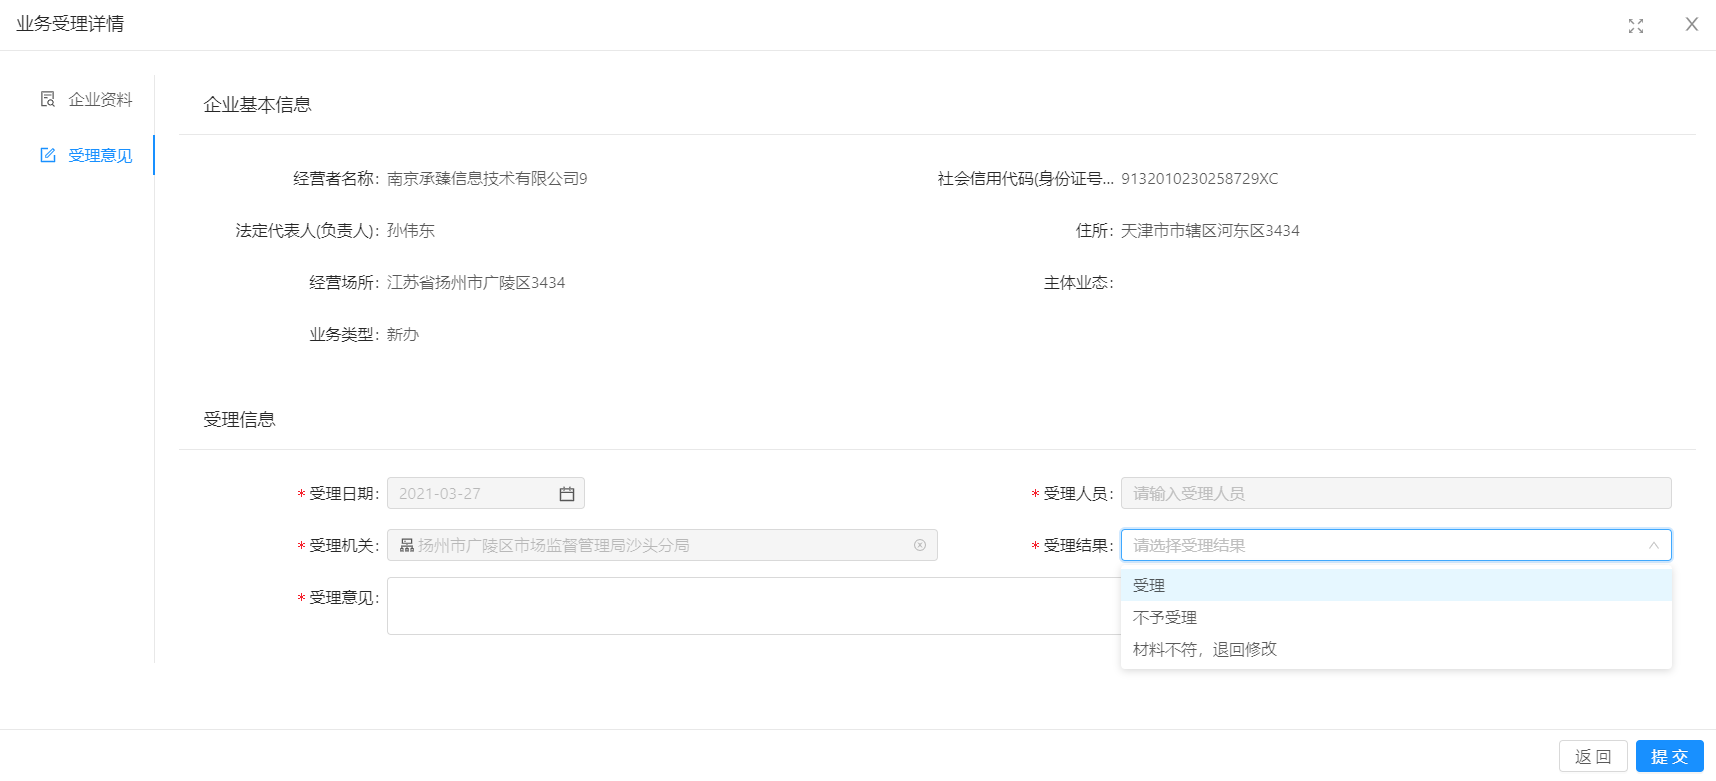Image resolution: width=1716 pixels, height=781 pixels.
Task: Click the credit code 9132010230258729XC
Action: pyautogui.click(x=1199, y=179)
